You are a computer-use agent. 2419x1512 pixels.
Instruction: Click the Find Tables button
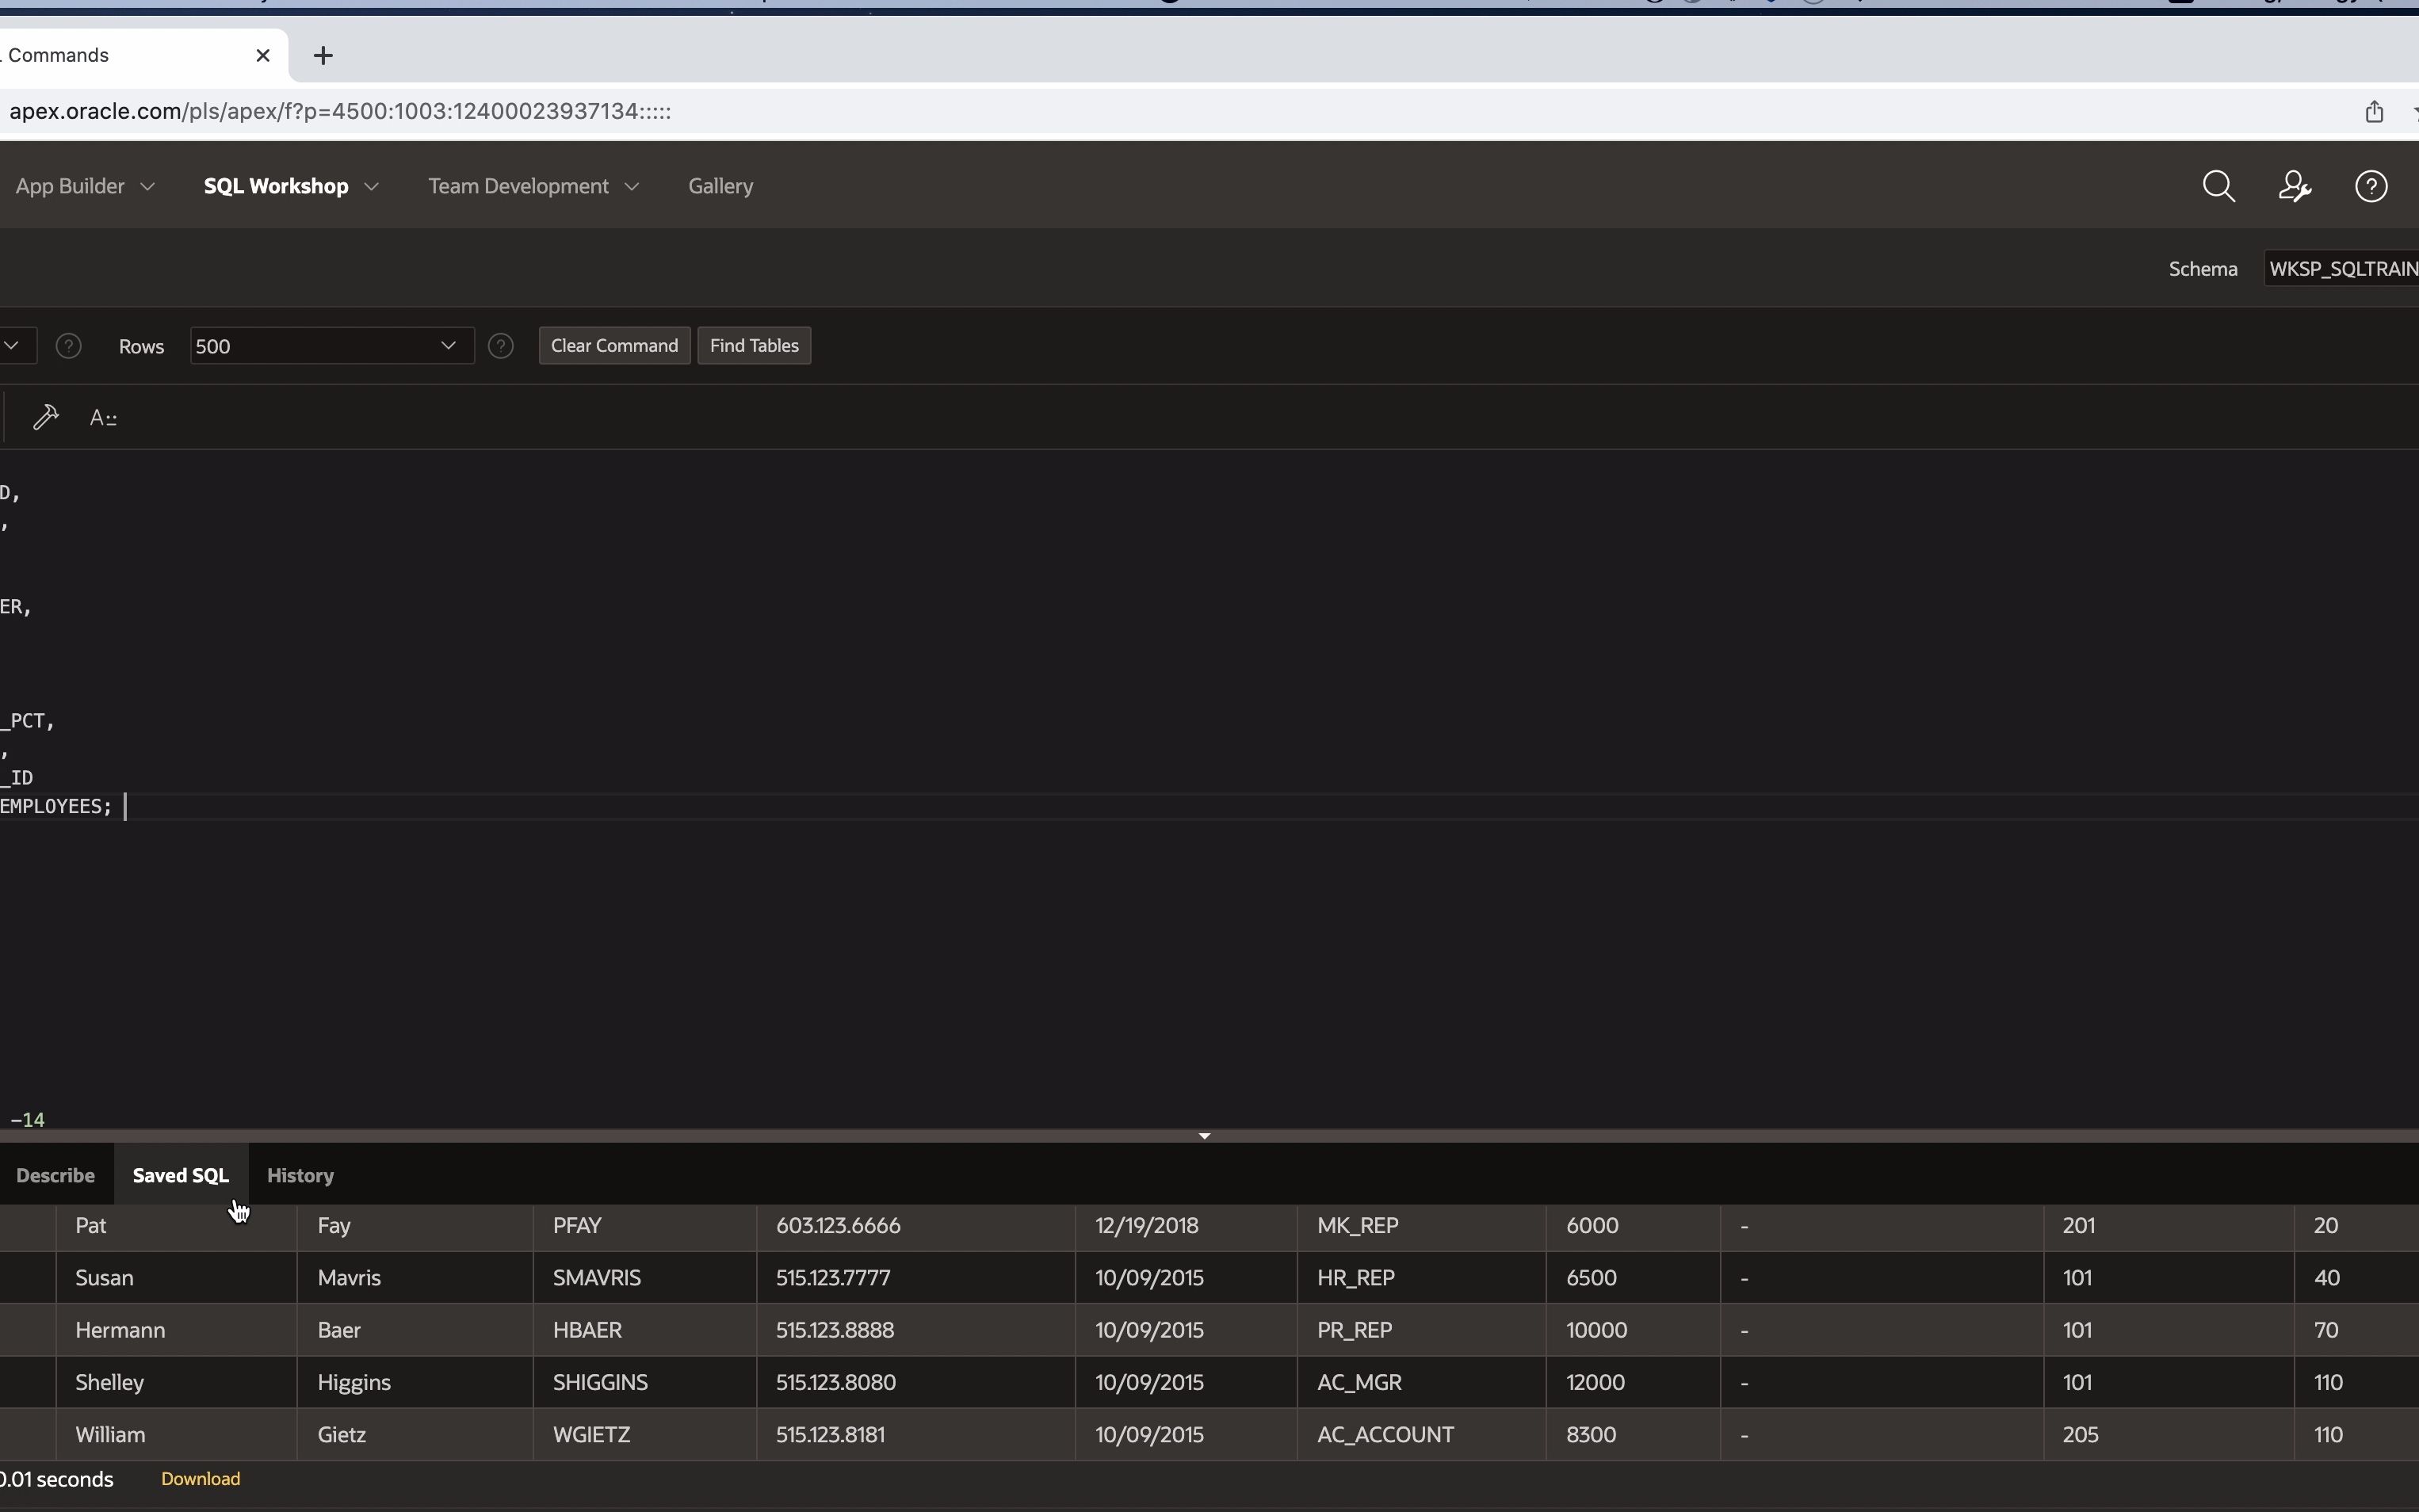tap(754, 346)
